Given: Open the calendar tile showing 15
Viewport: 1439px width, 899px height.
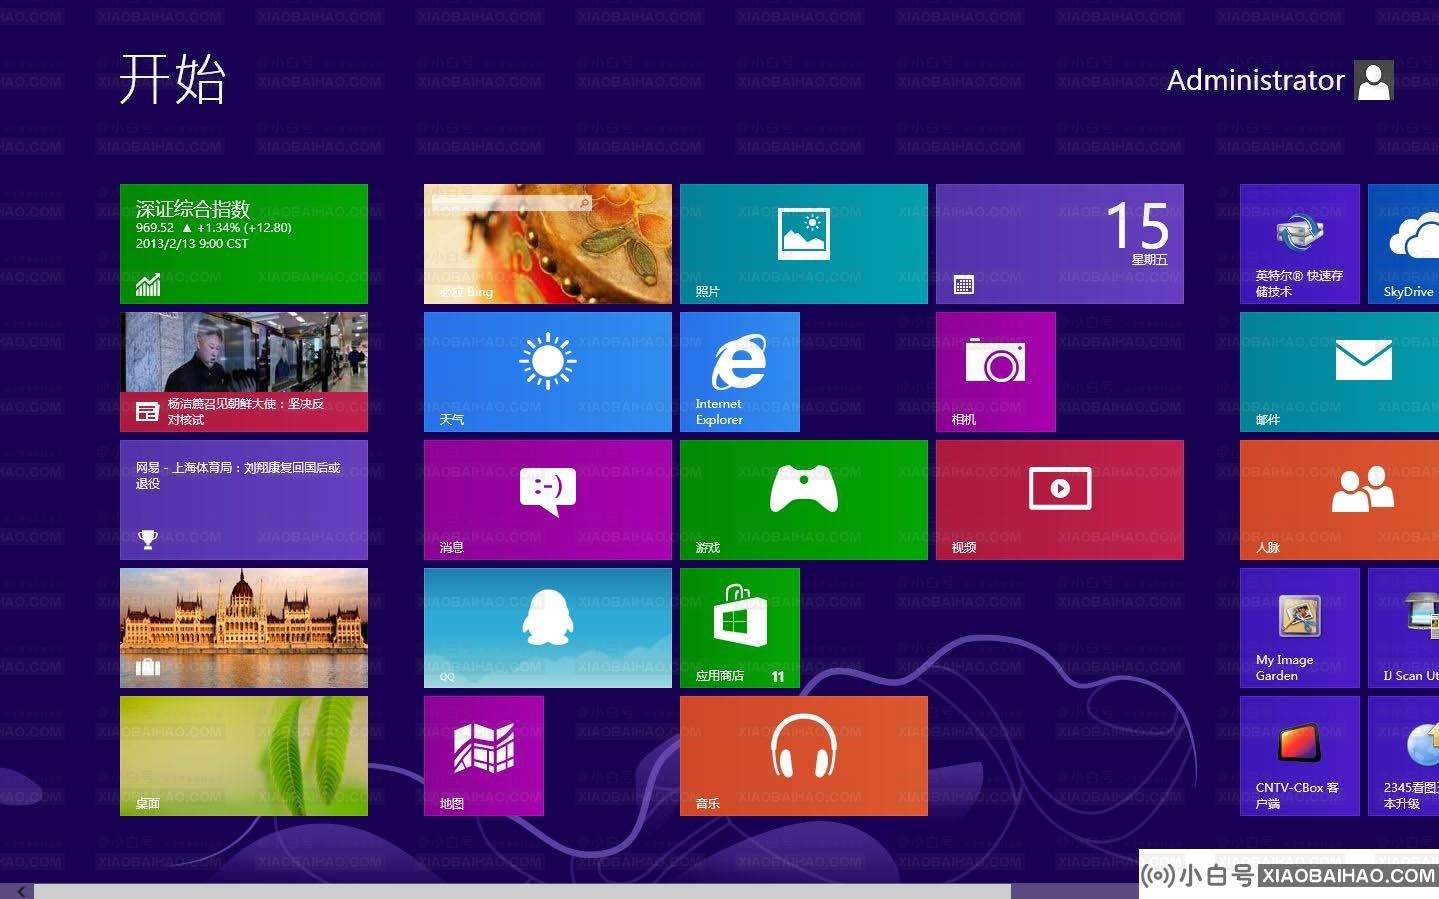Looking at the screenshot, I should (x=1060, y=244).
